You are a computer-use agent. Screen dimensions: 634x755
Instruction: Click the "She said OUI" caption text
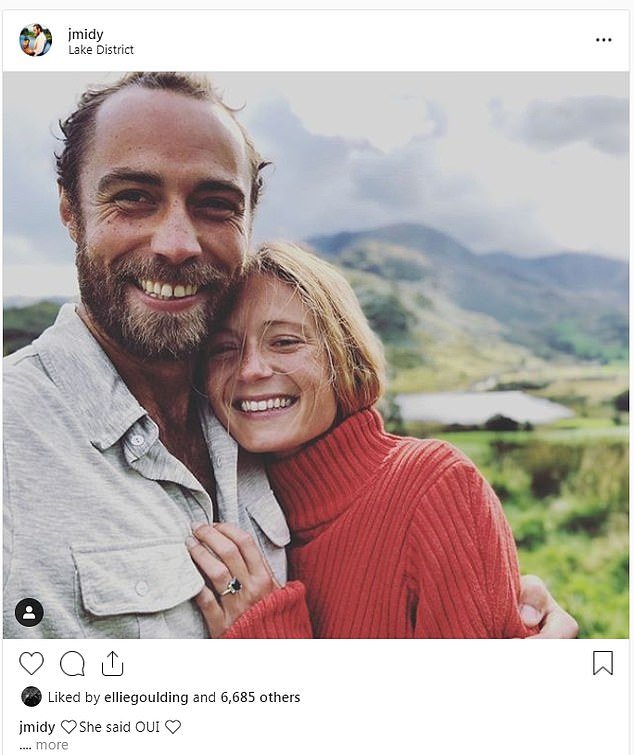(x=119, y=727)
